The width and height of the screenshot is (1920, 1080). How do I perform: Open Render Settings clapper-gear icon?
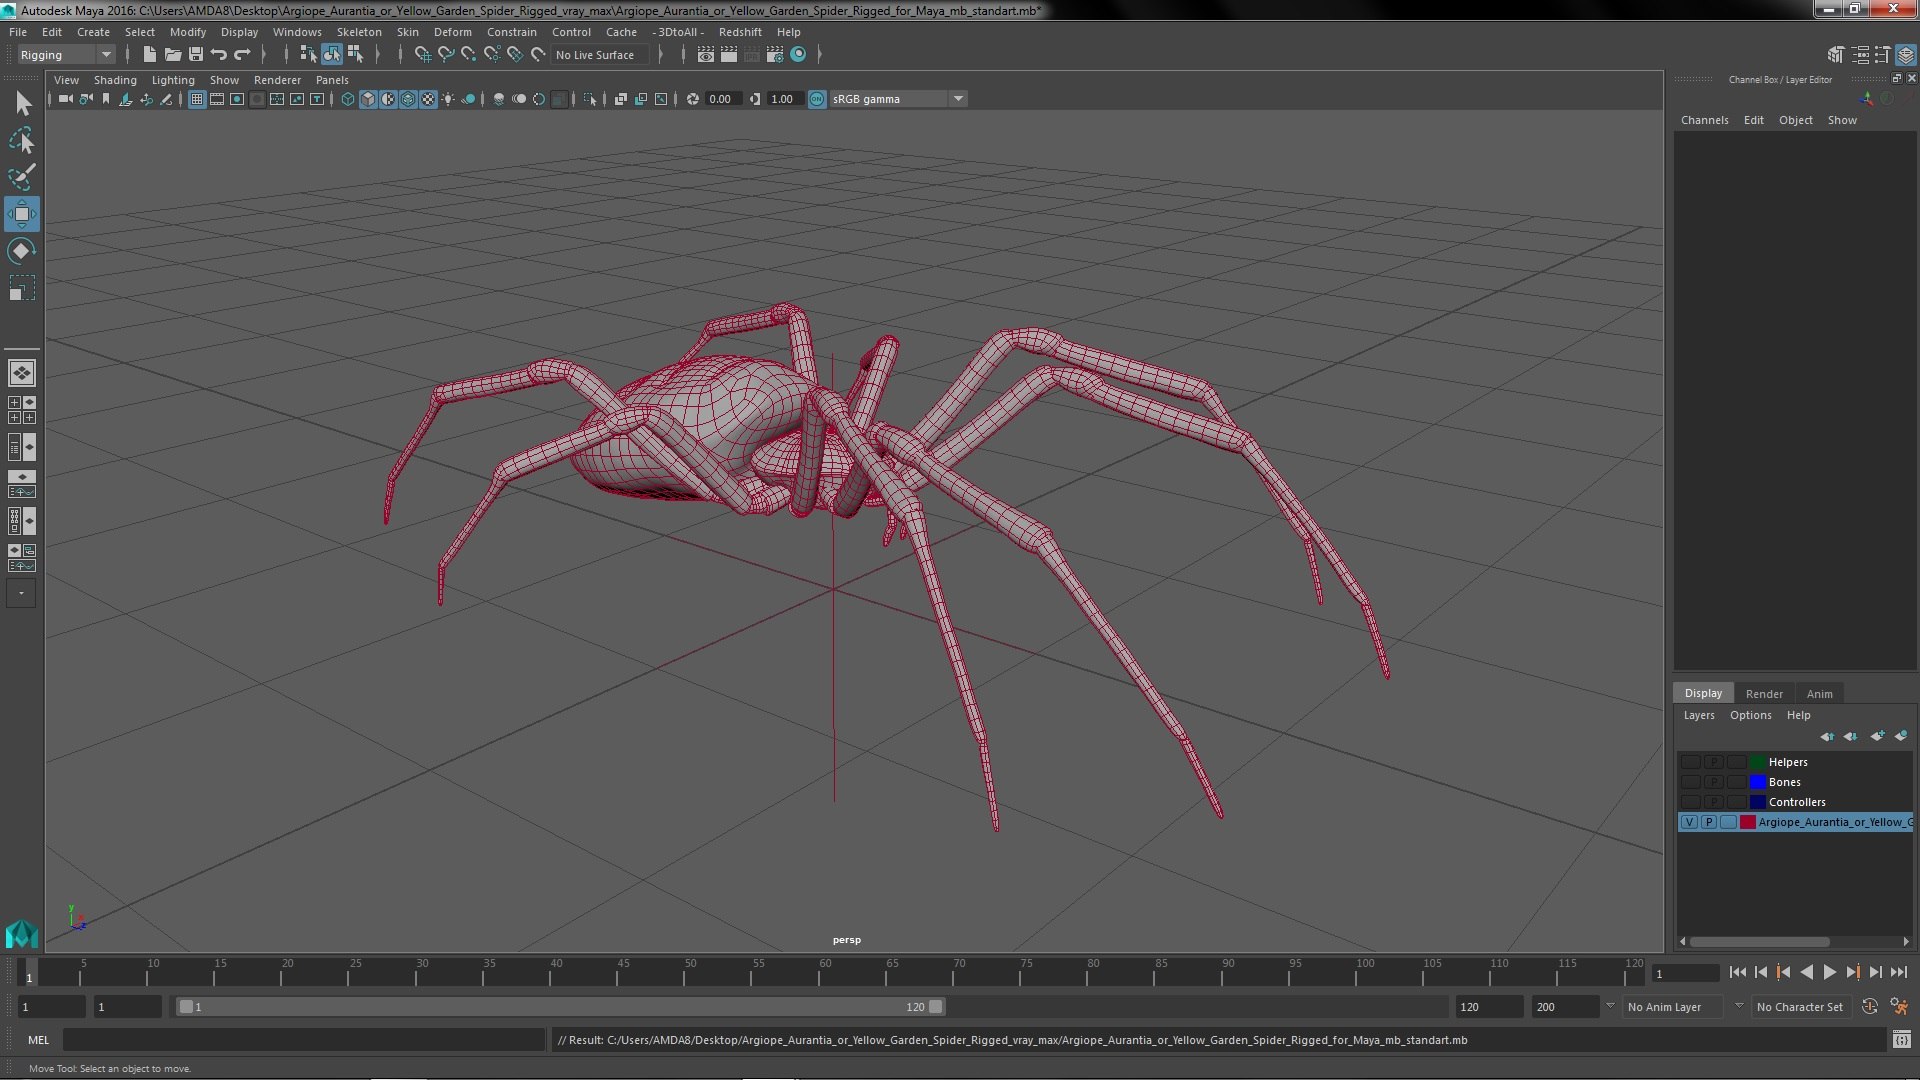(x=775, y=55)
